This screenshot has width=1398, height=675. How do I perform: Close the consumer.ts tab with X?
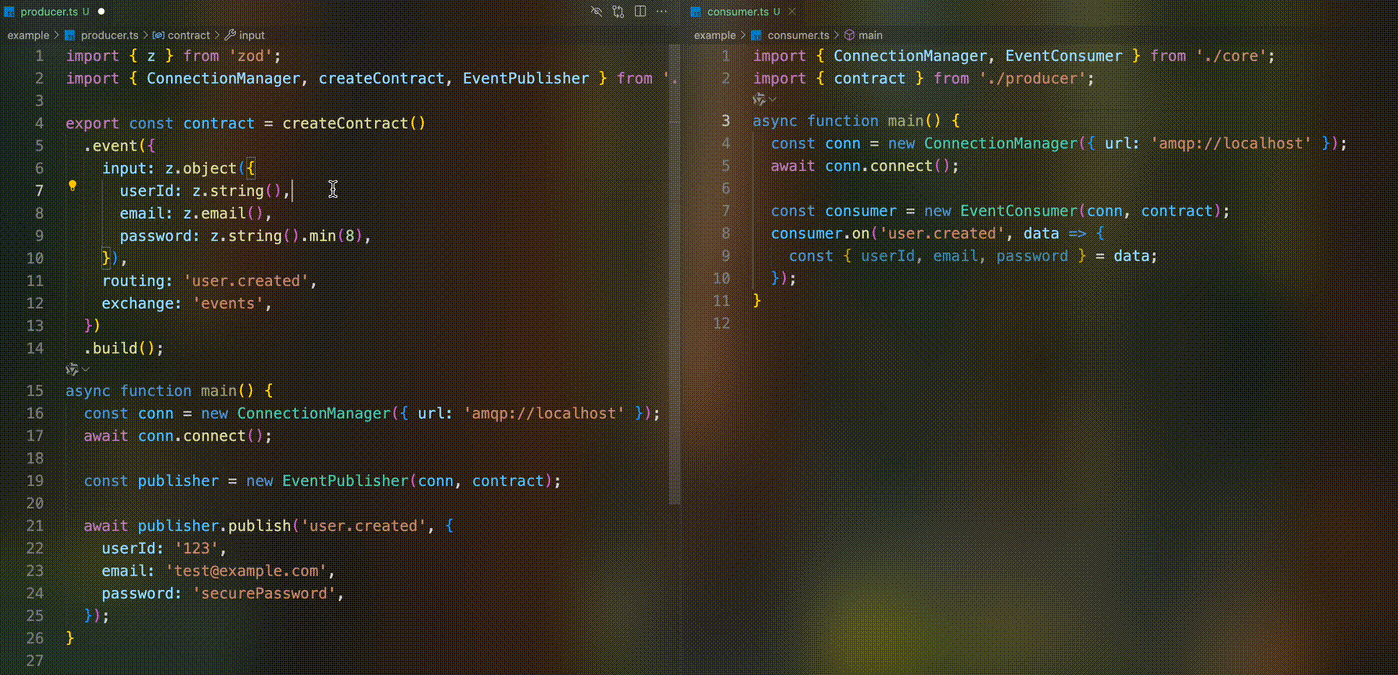tap(792, 12)
